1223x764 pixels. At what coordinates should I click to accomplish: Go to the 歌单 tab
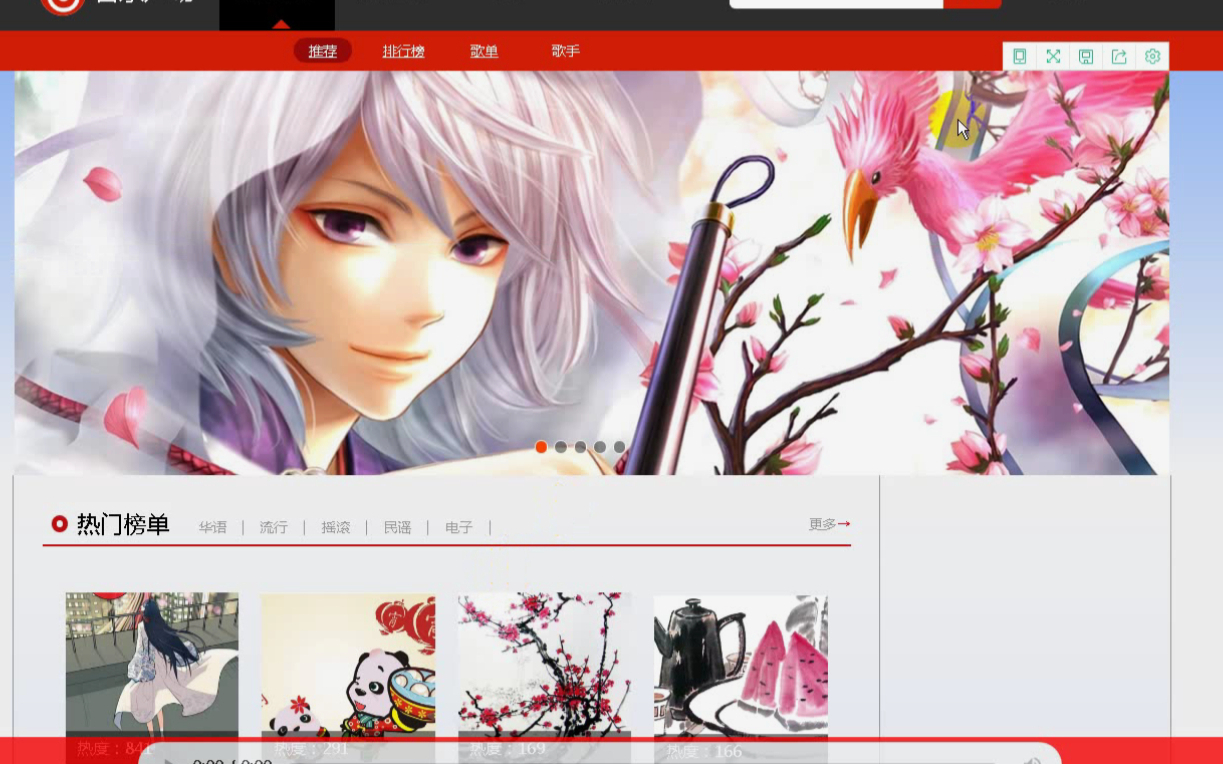click(x=484, y=51)
